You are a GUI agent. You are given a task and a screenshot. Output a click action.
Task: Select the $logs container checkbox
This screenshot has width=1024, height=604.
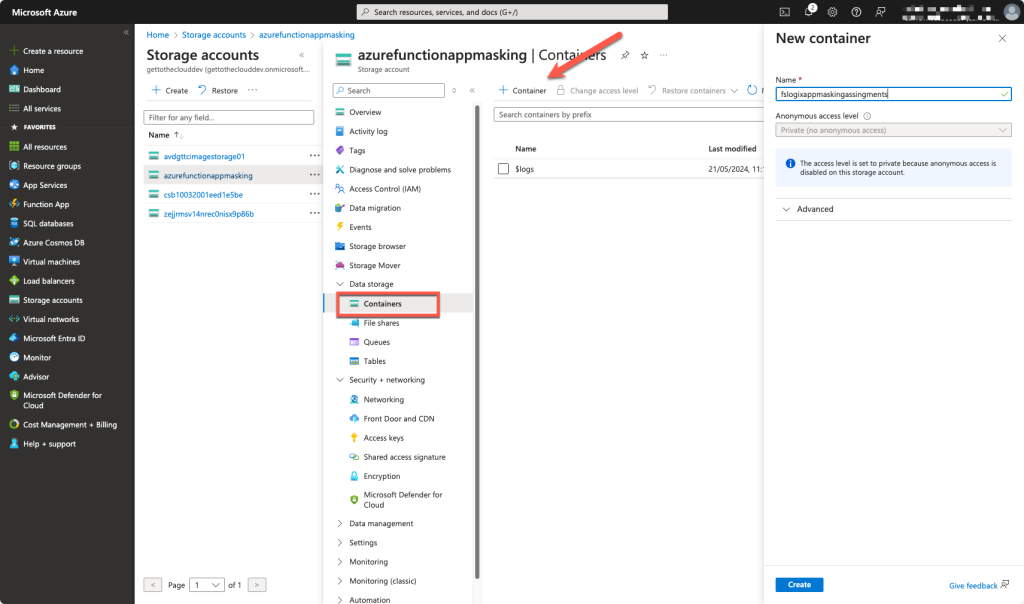pos(503,169)
